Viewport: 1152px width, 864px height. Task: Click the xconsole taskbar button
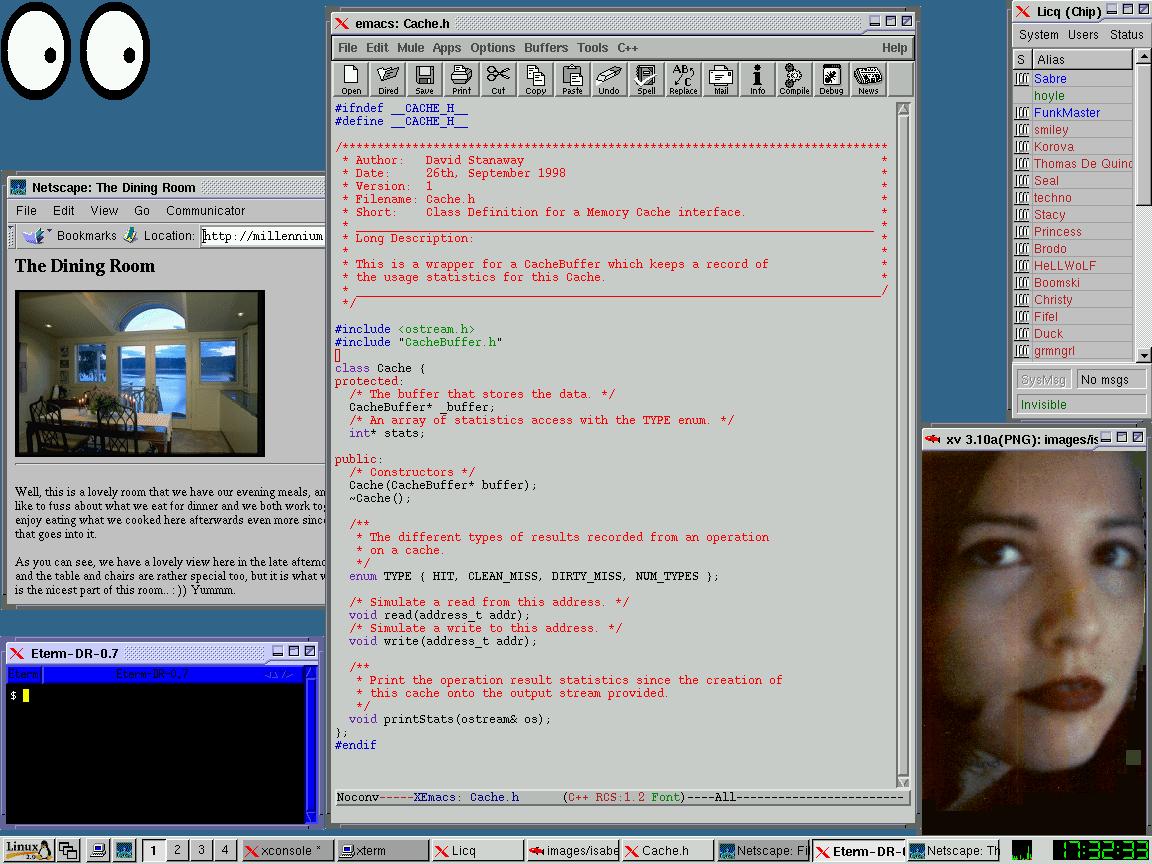click(x=285, y=851)
